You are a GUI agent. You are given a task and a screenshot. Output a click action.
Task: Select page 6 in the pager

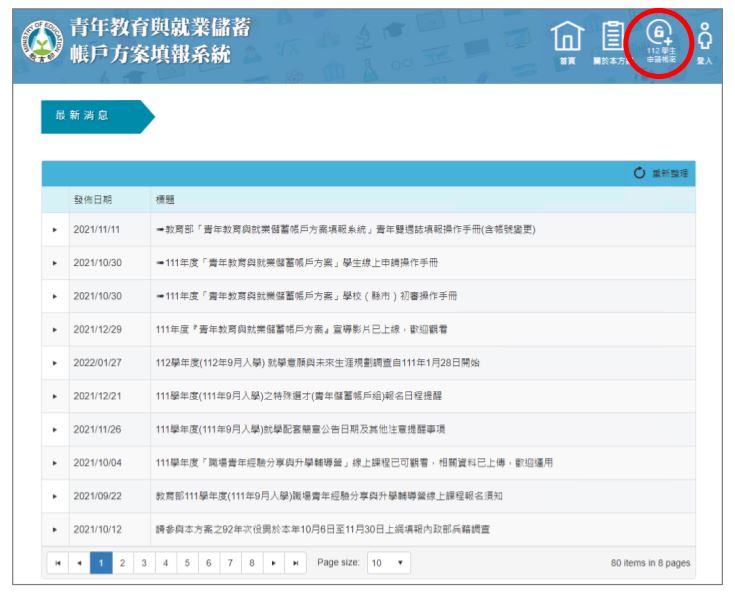pos(209,563)
